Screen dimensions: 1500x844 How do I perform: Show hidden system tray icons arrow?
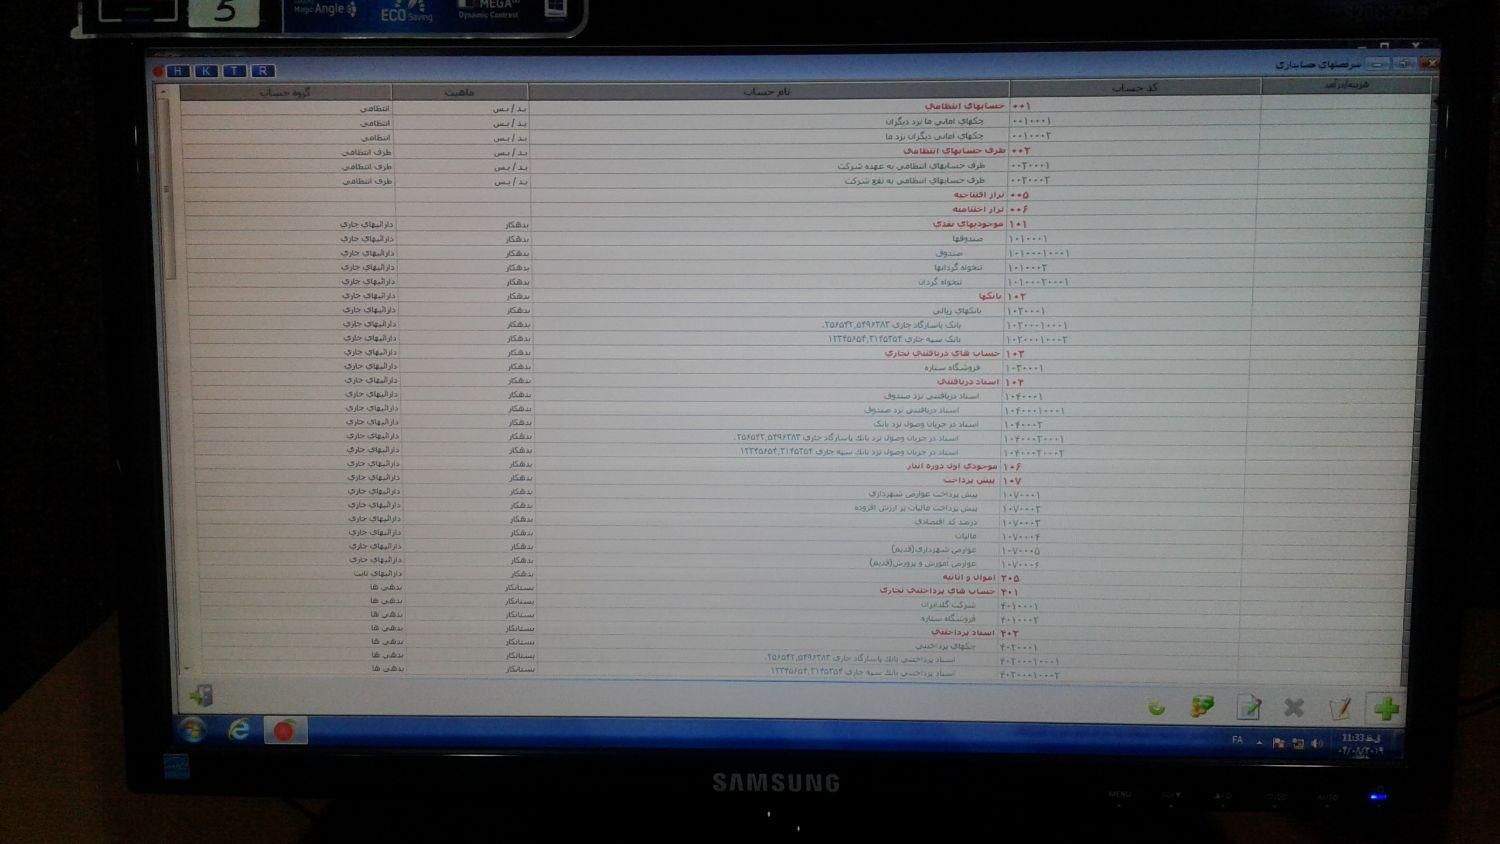click(1259, 742)
